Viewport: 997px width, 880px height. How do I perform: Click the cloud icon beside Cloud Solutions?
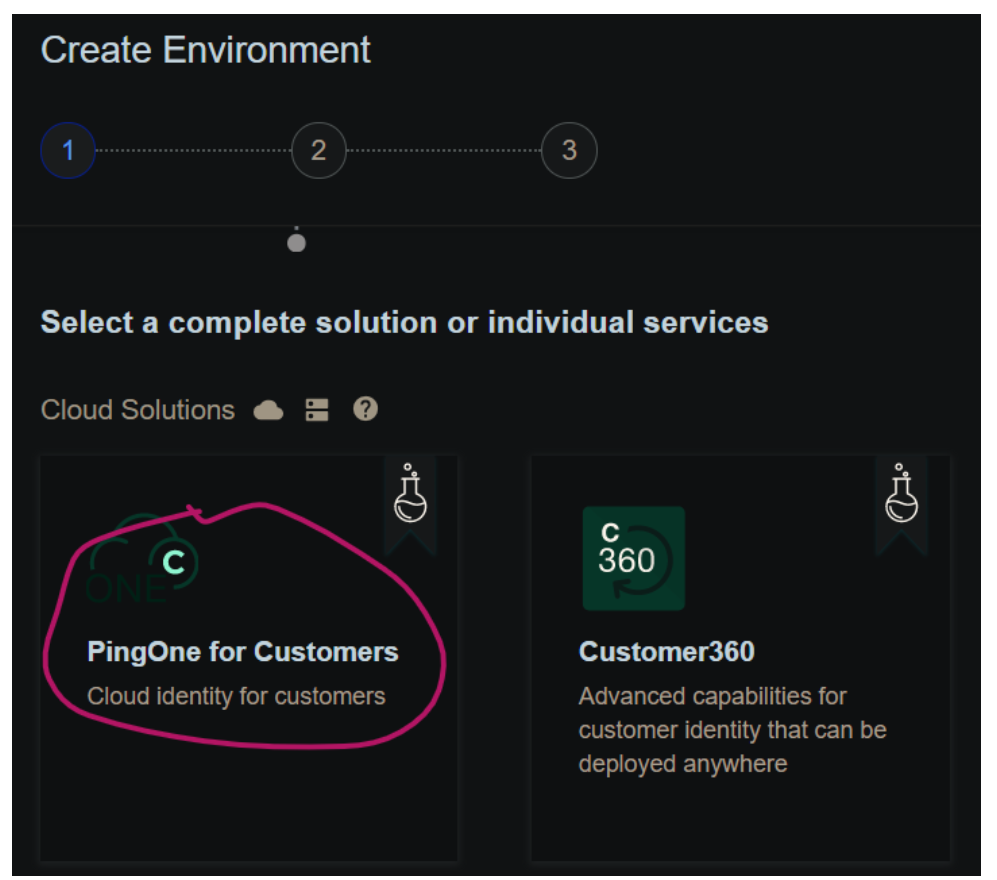point(268,410)
